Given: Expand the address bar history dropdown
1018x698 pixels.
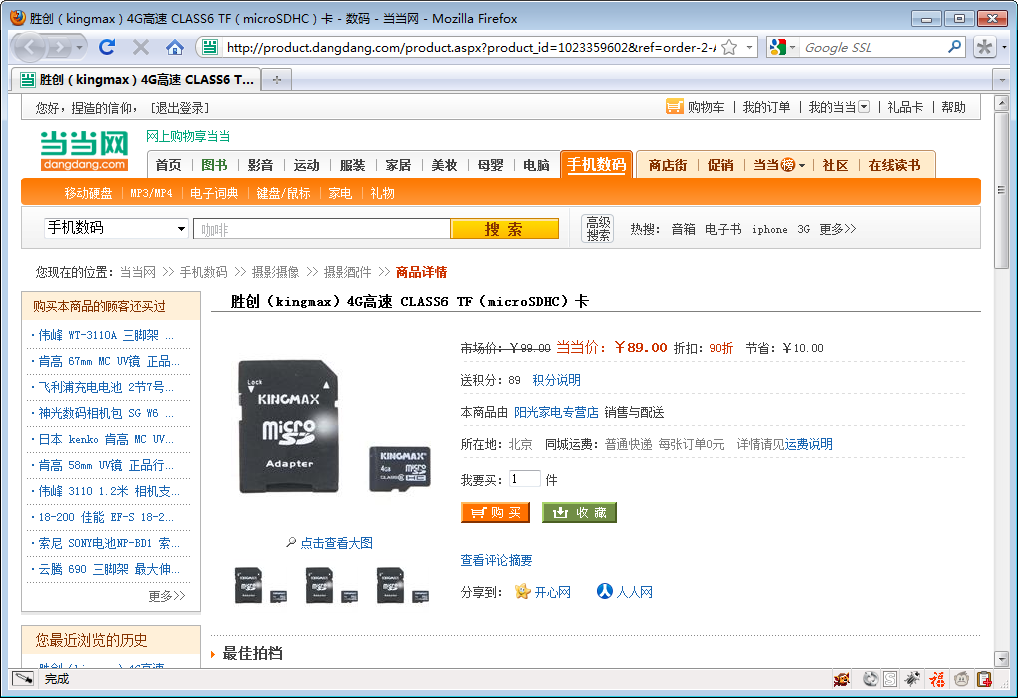Looking at the screenshot, I should point(749,47).
